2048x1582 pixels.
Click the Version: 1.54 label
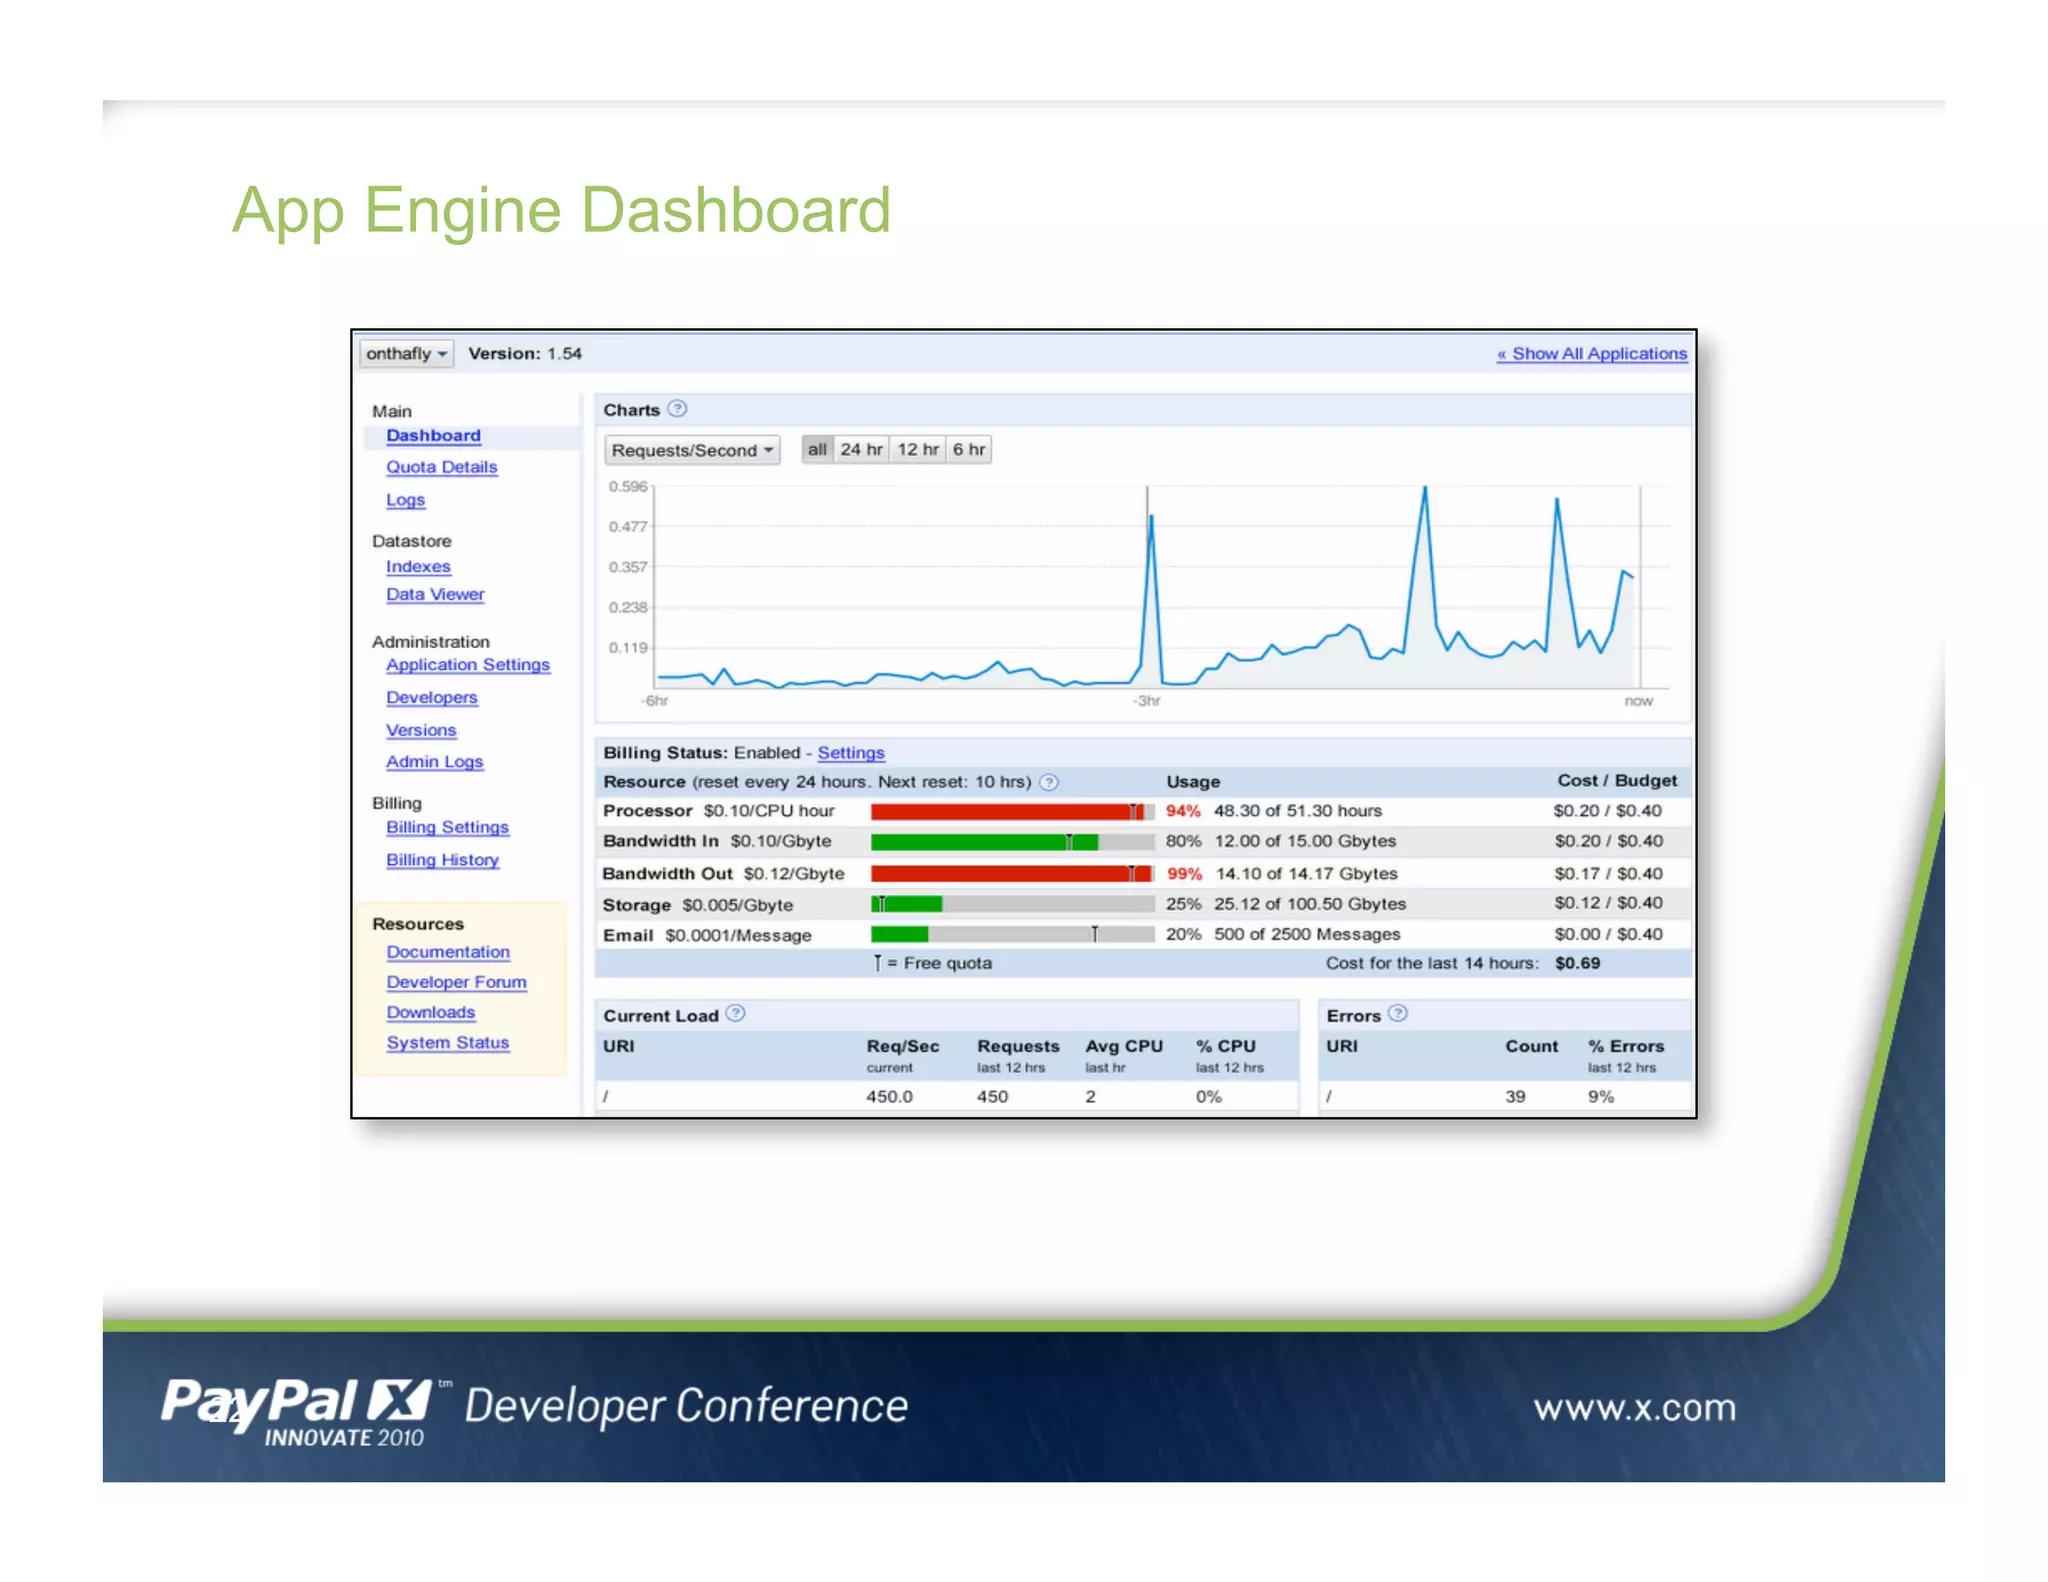525,353
